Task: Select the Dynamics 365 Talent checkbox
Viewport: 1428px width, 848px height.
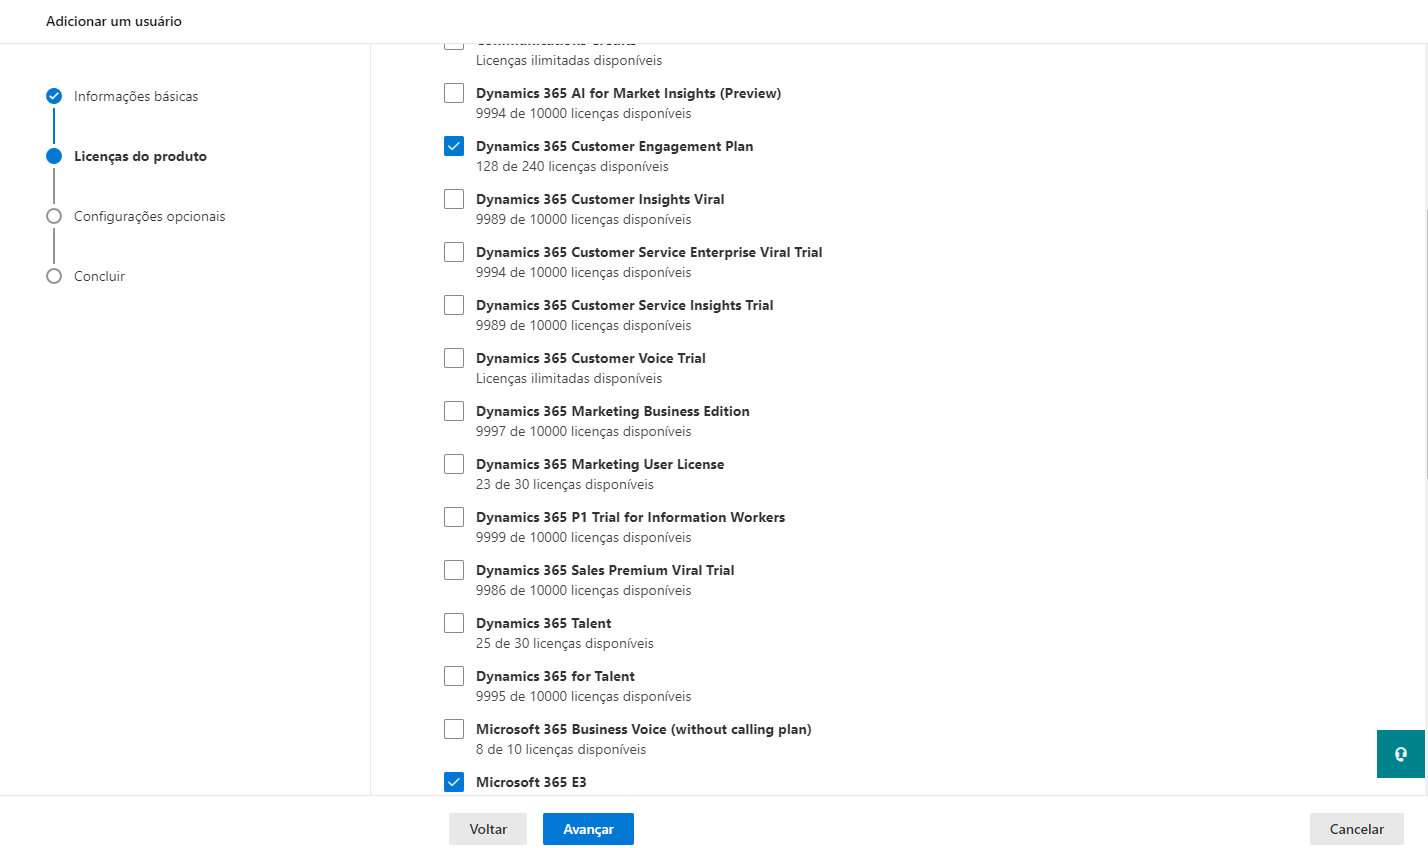Action: (454, 623)
